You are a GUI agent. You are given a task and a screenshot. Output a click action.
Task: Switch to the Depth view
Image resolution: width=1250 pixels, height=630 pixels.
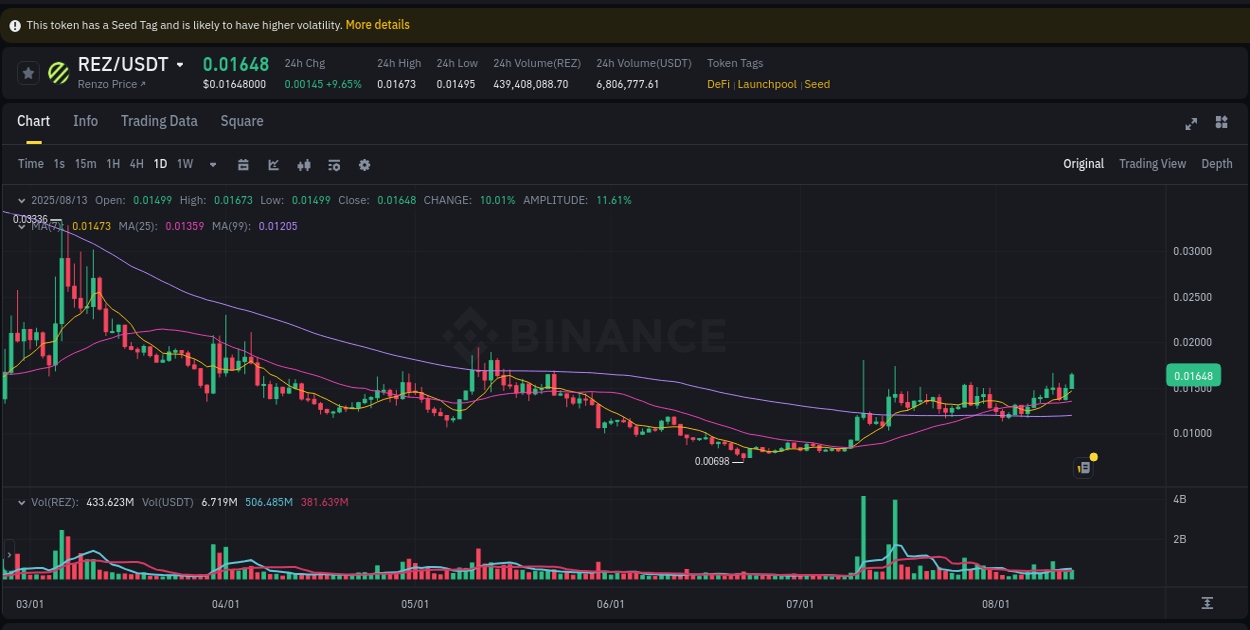tap(1217, 163)
